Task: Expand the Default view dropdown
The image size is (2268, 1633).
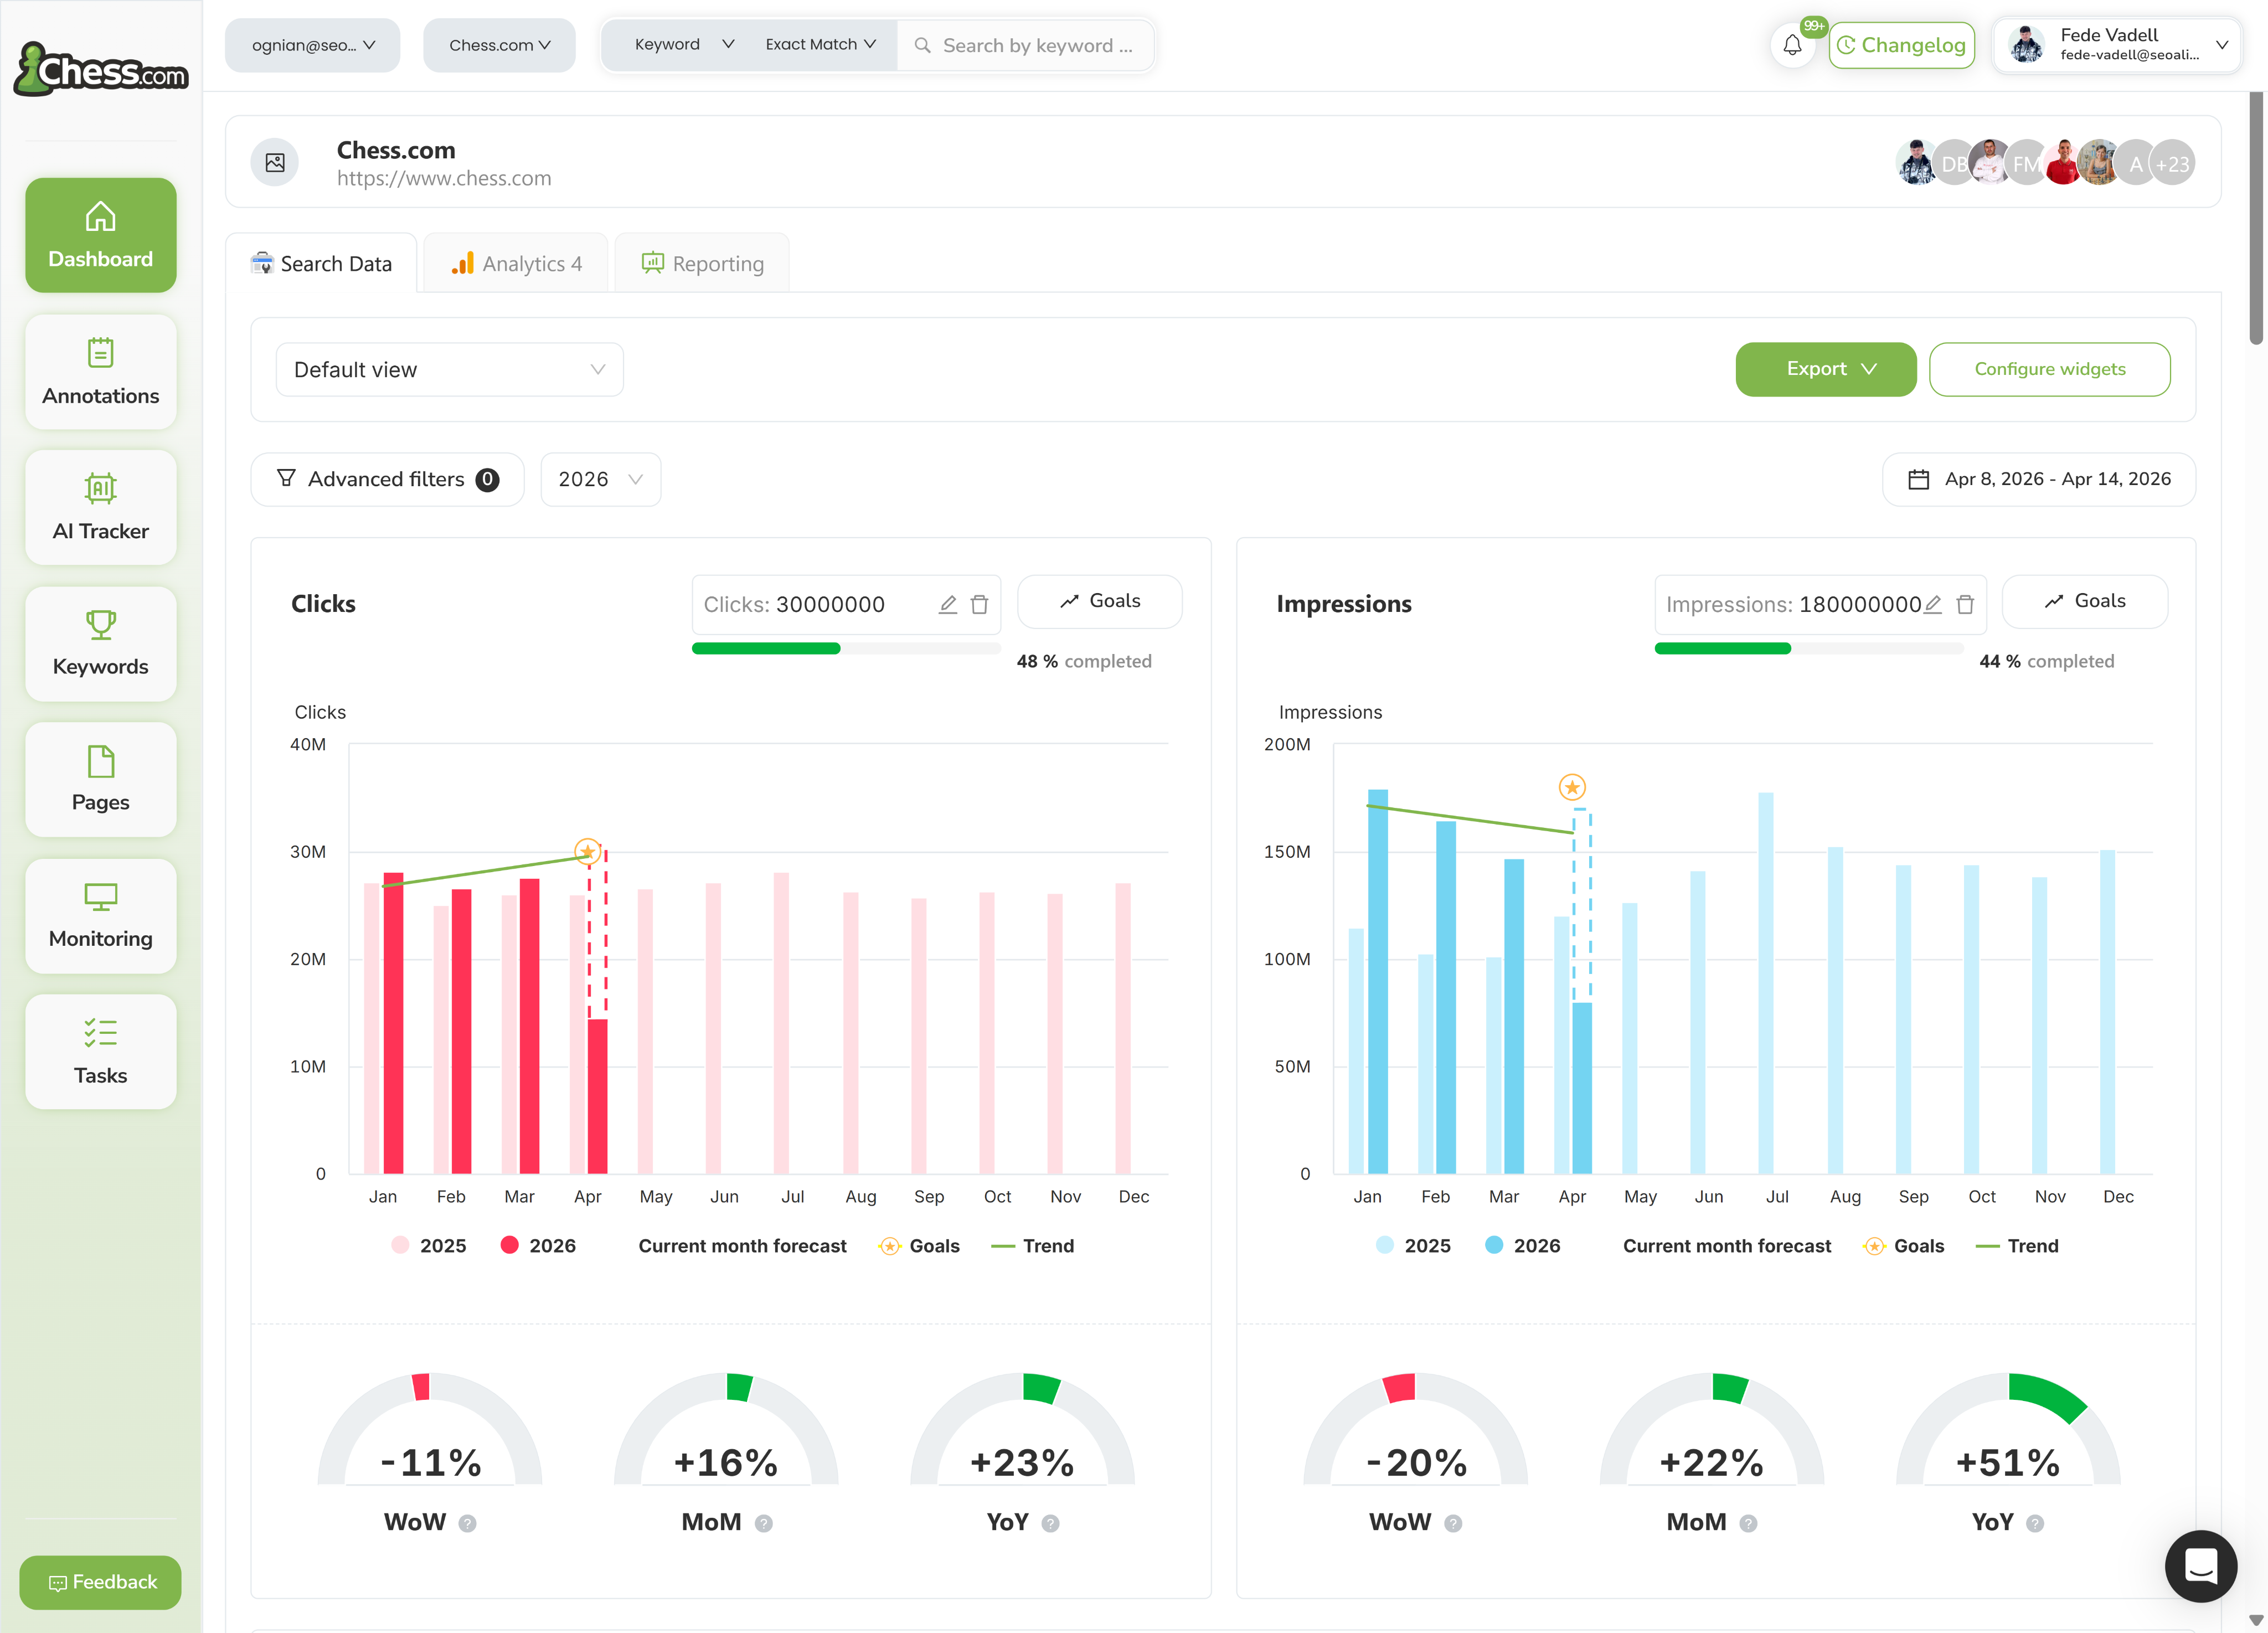Action: 449,369
